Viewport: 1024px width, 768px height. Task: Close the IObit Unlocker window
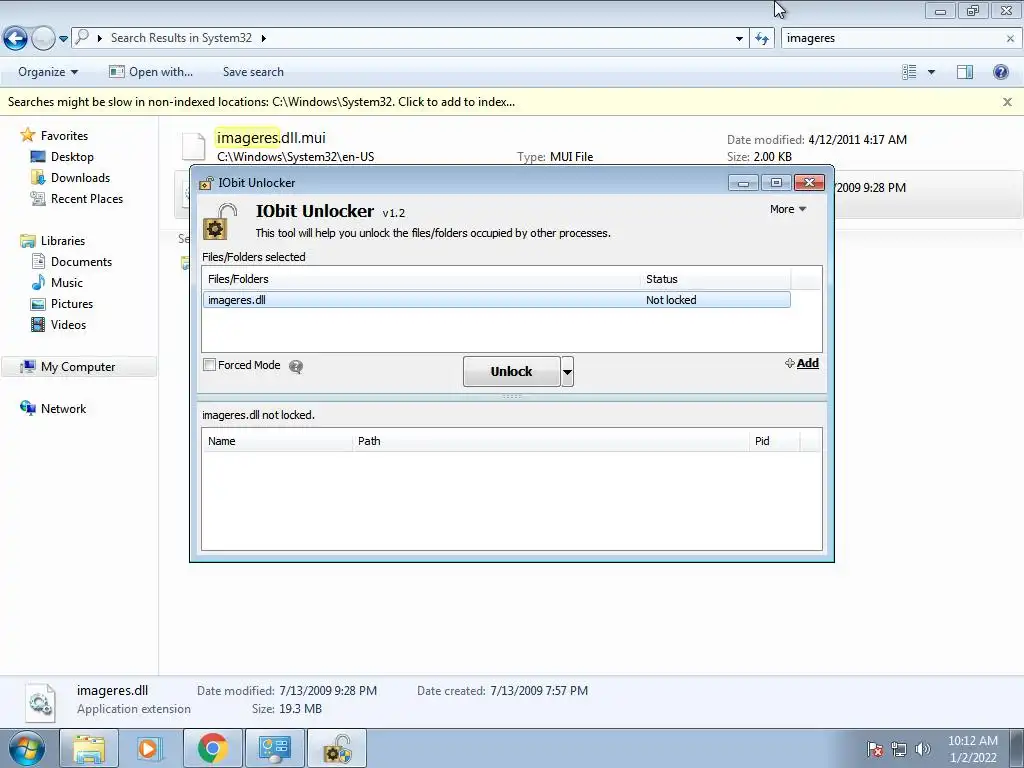[809, 183]
